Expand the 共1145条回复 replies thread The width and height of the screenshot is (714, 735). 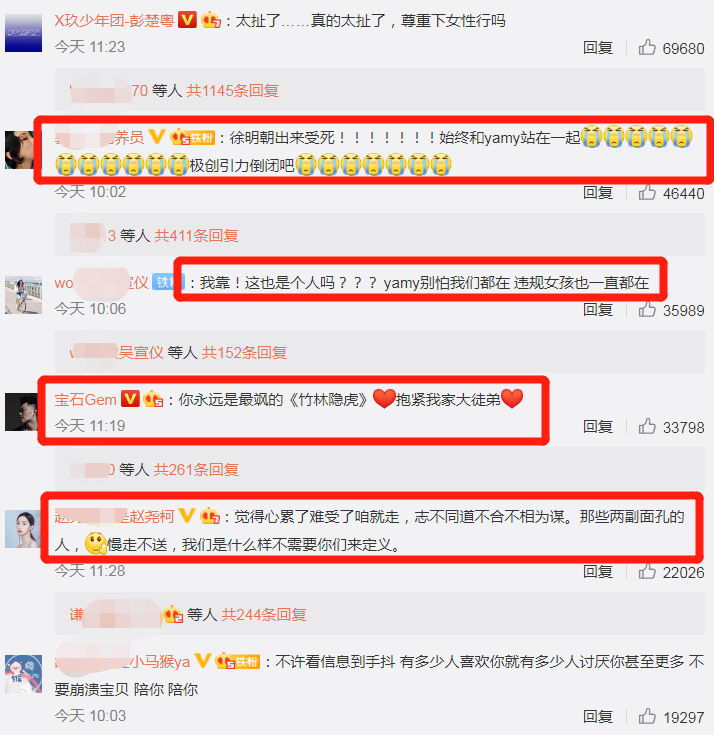coord(233,90)
